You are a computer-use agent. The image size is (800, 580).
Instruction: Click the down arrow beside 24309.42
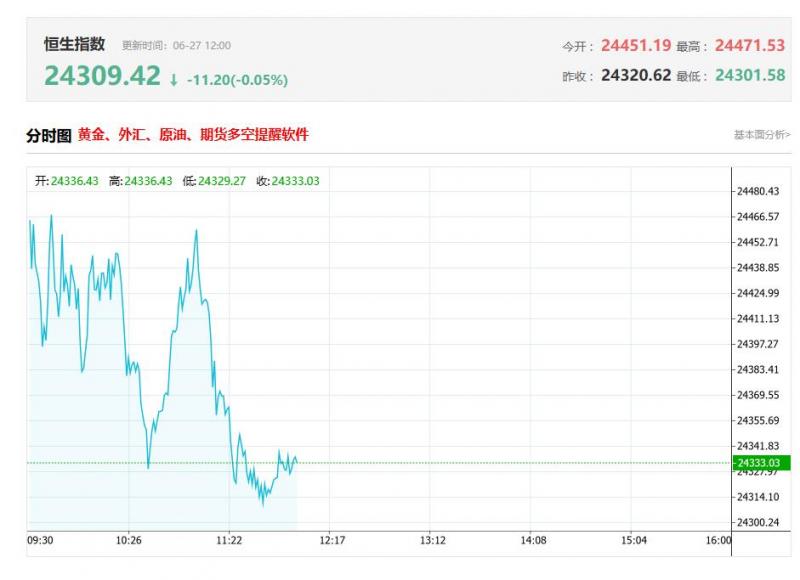pos(173,80)
